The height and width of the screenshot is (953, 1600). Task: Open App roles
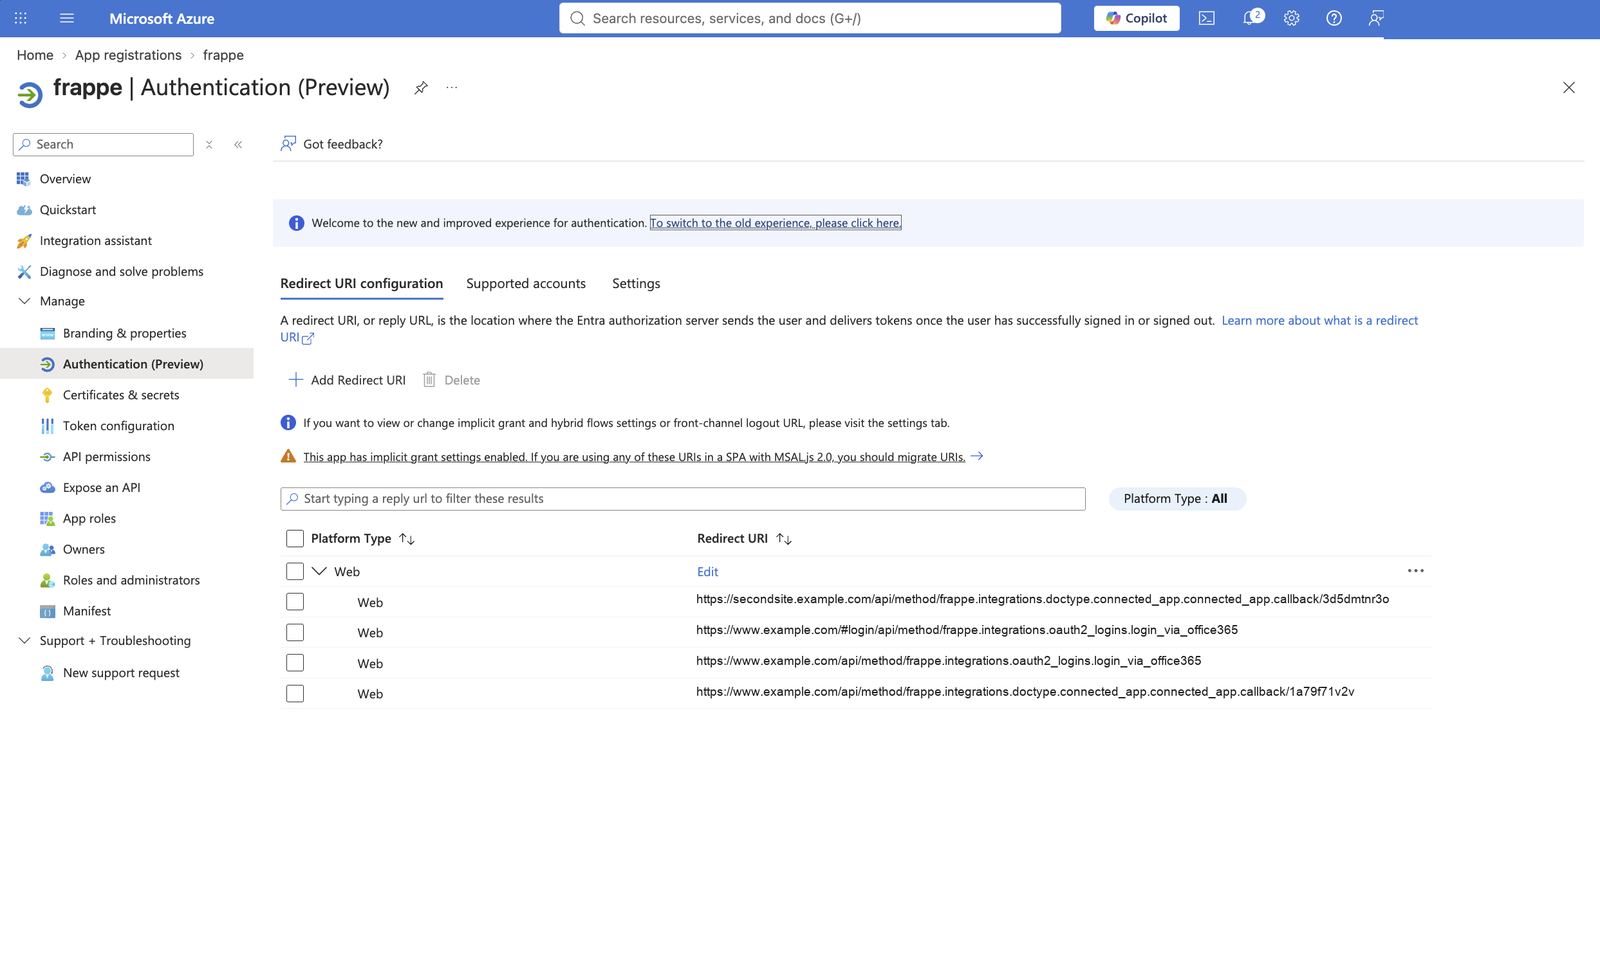89,519
